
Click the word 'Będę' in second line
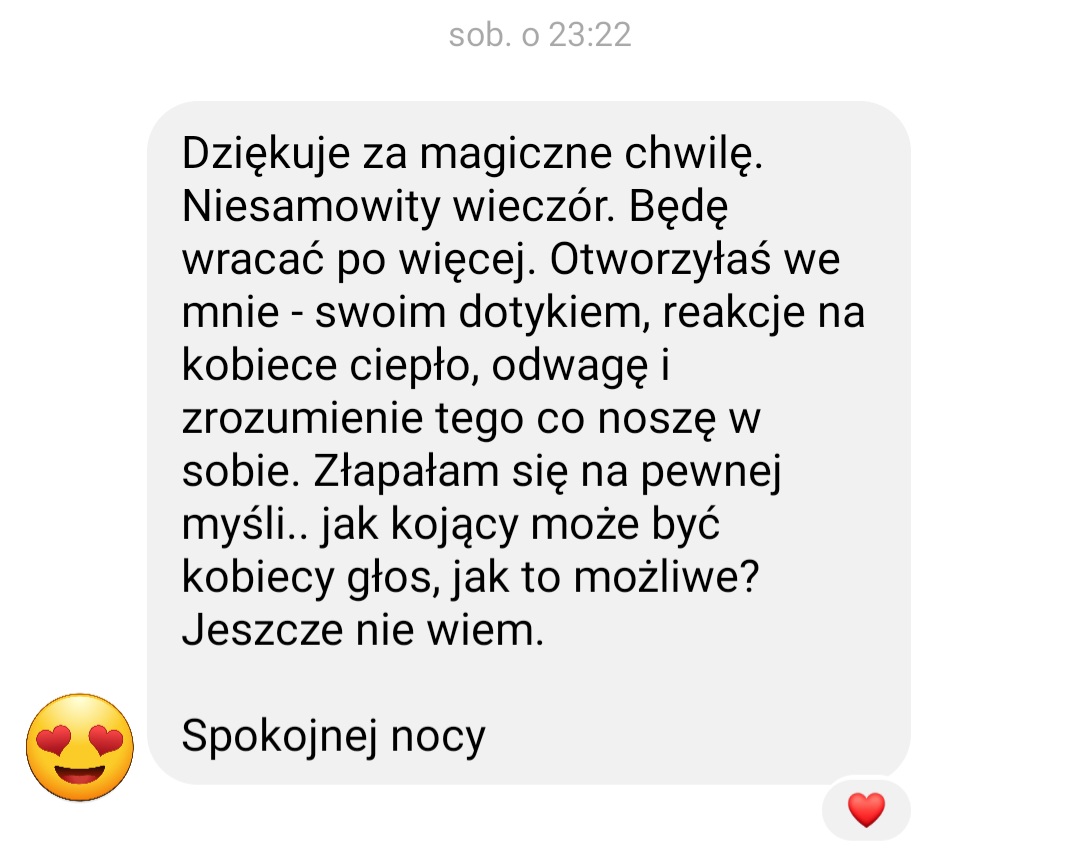tap(678, 207)
